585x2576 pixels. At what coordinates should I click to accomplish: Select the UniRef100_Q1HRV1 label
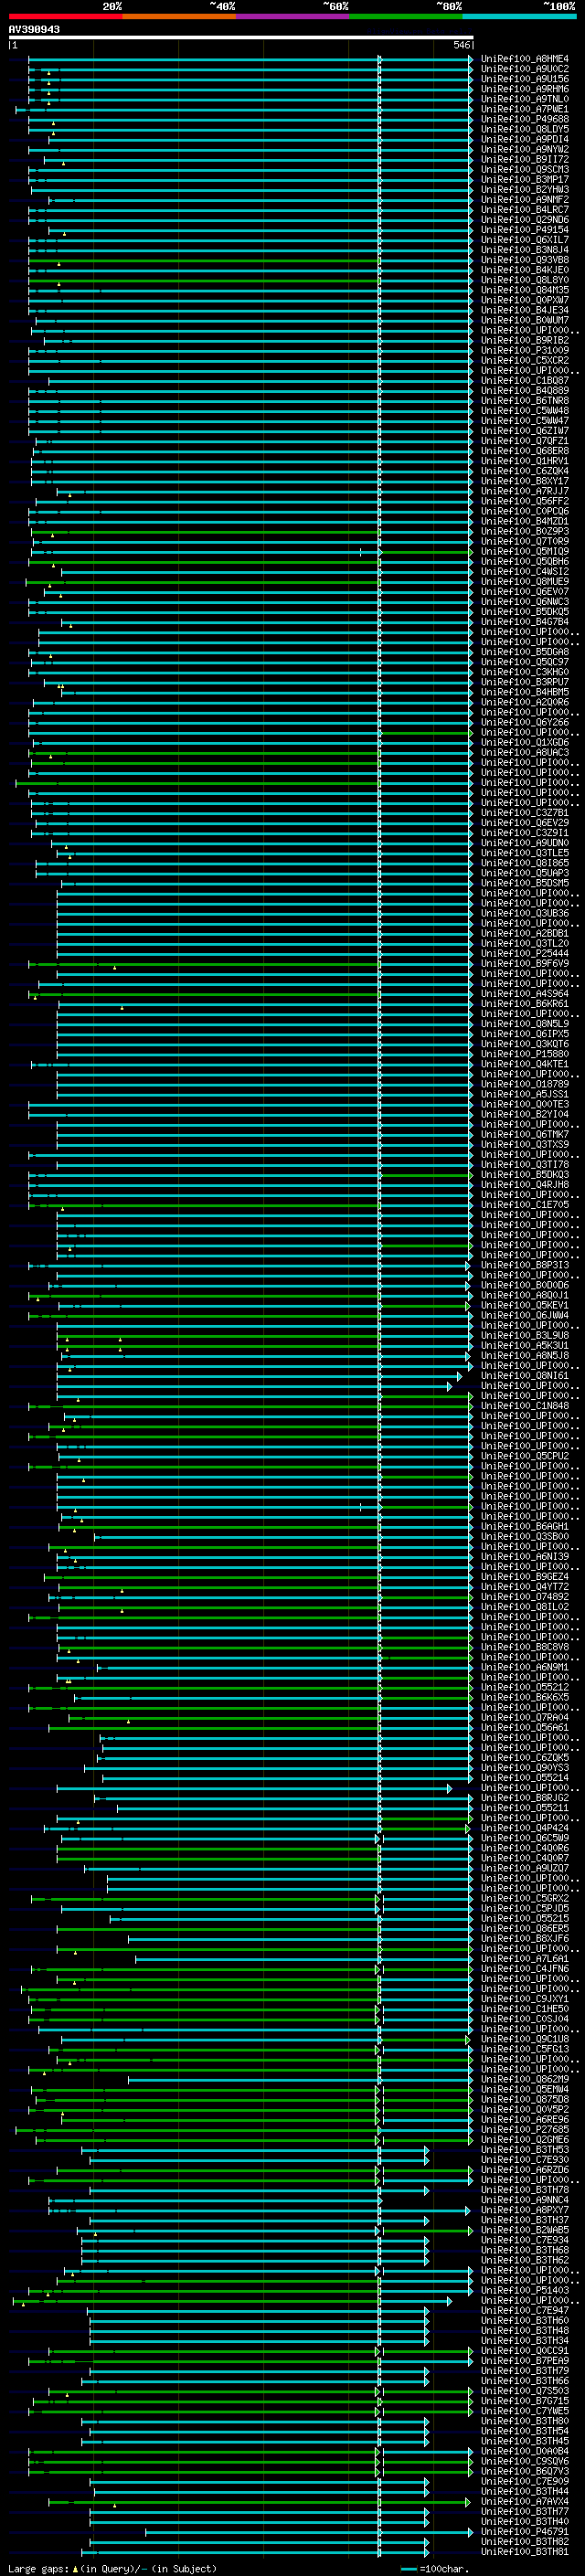tap(524, 461)
